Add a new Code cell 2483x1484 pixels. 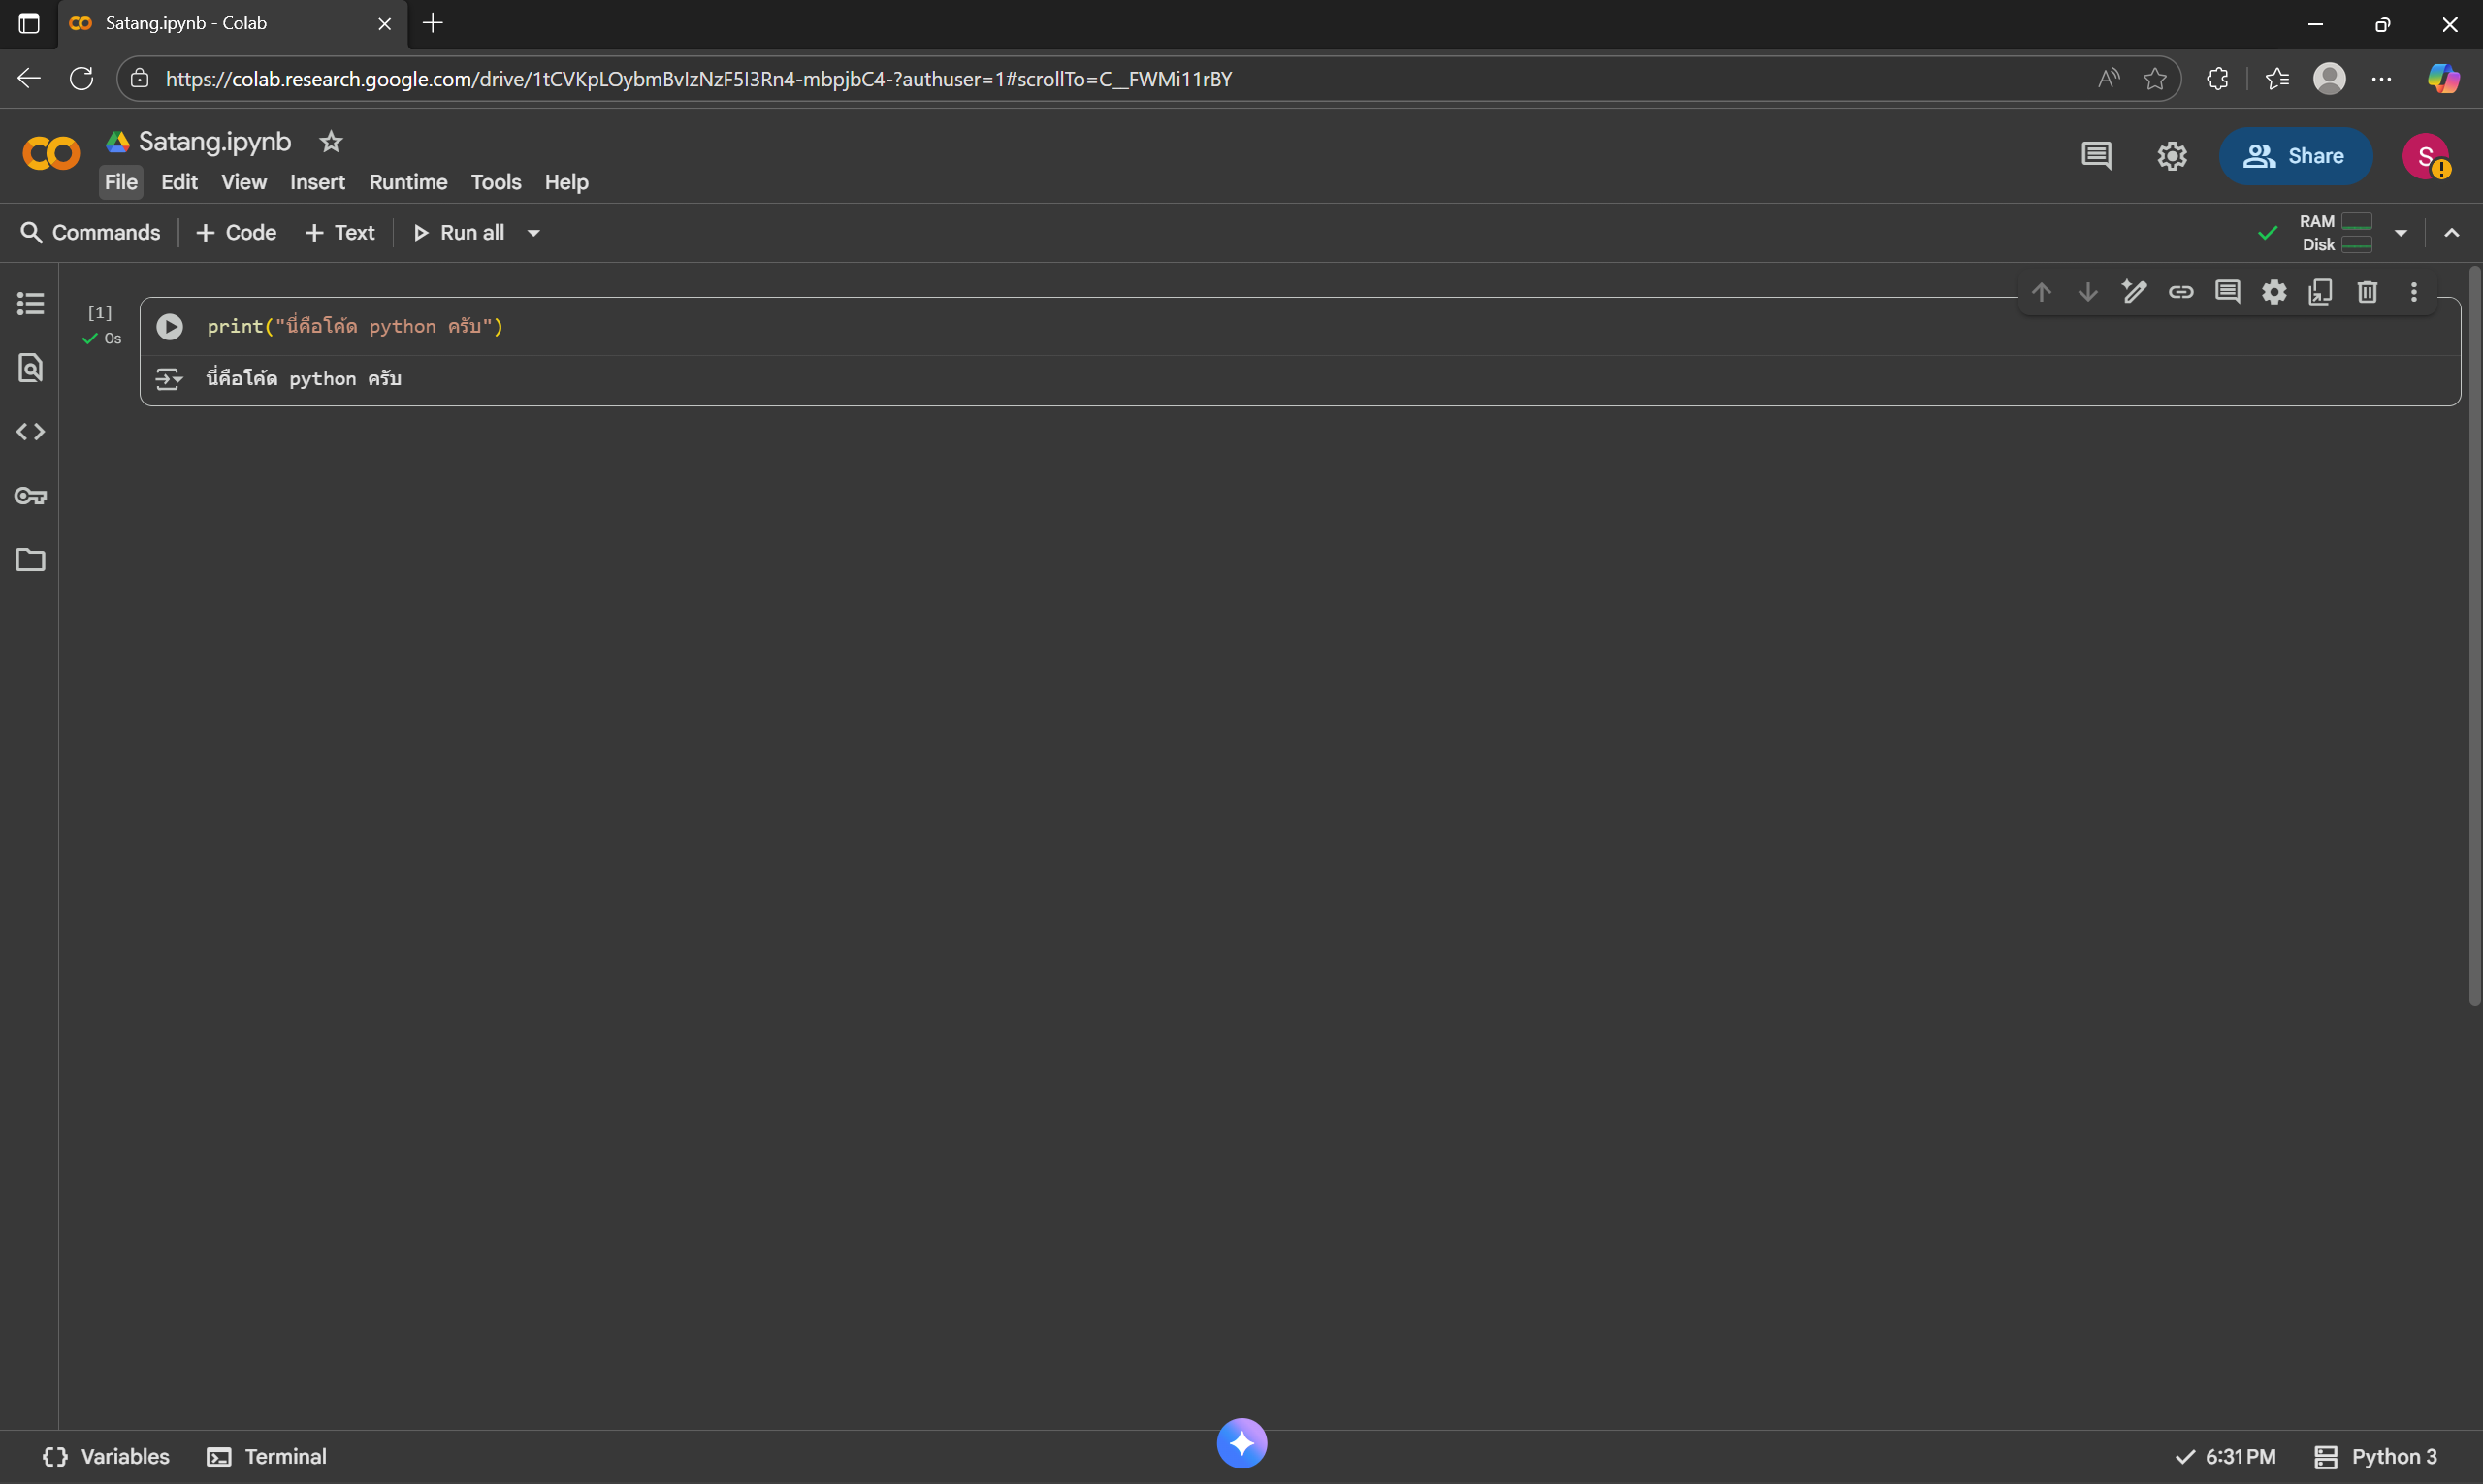click(237, 233)
